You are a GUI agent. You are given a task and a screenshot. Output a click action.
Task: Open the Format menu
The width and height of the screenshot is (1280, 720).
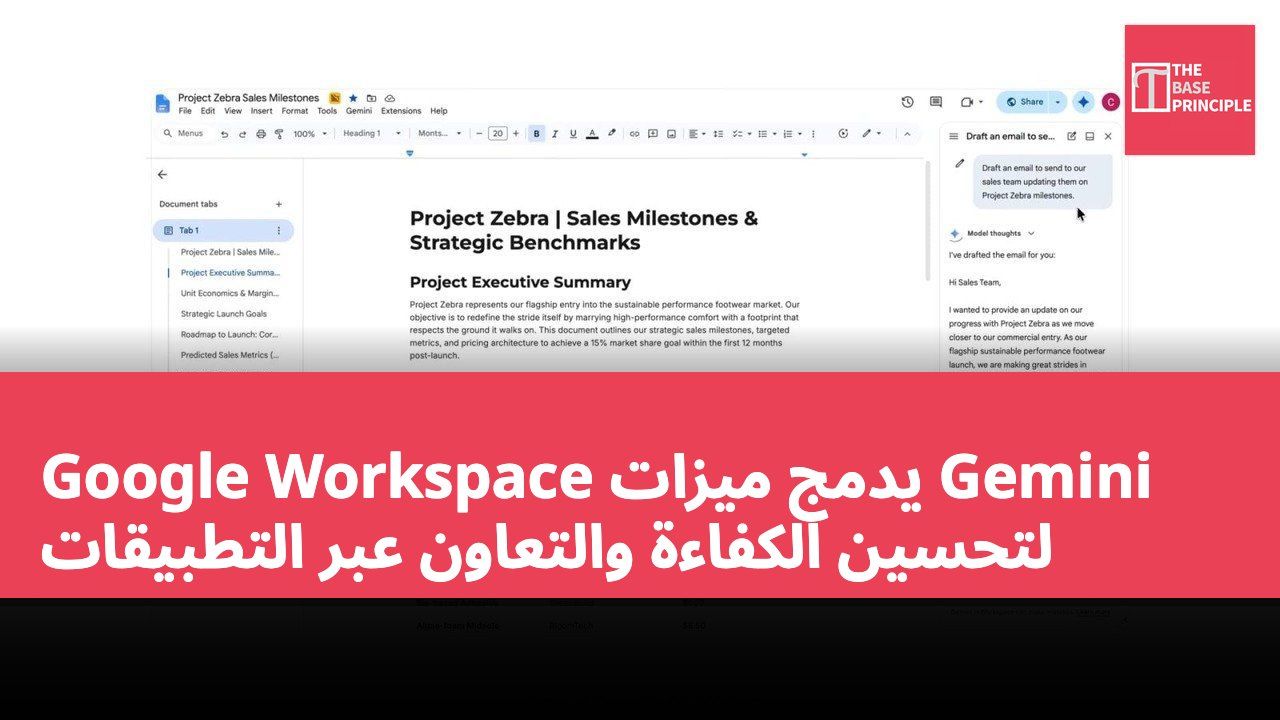tap(295, 111)
